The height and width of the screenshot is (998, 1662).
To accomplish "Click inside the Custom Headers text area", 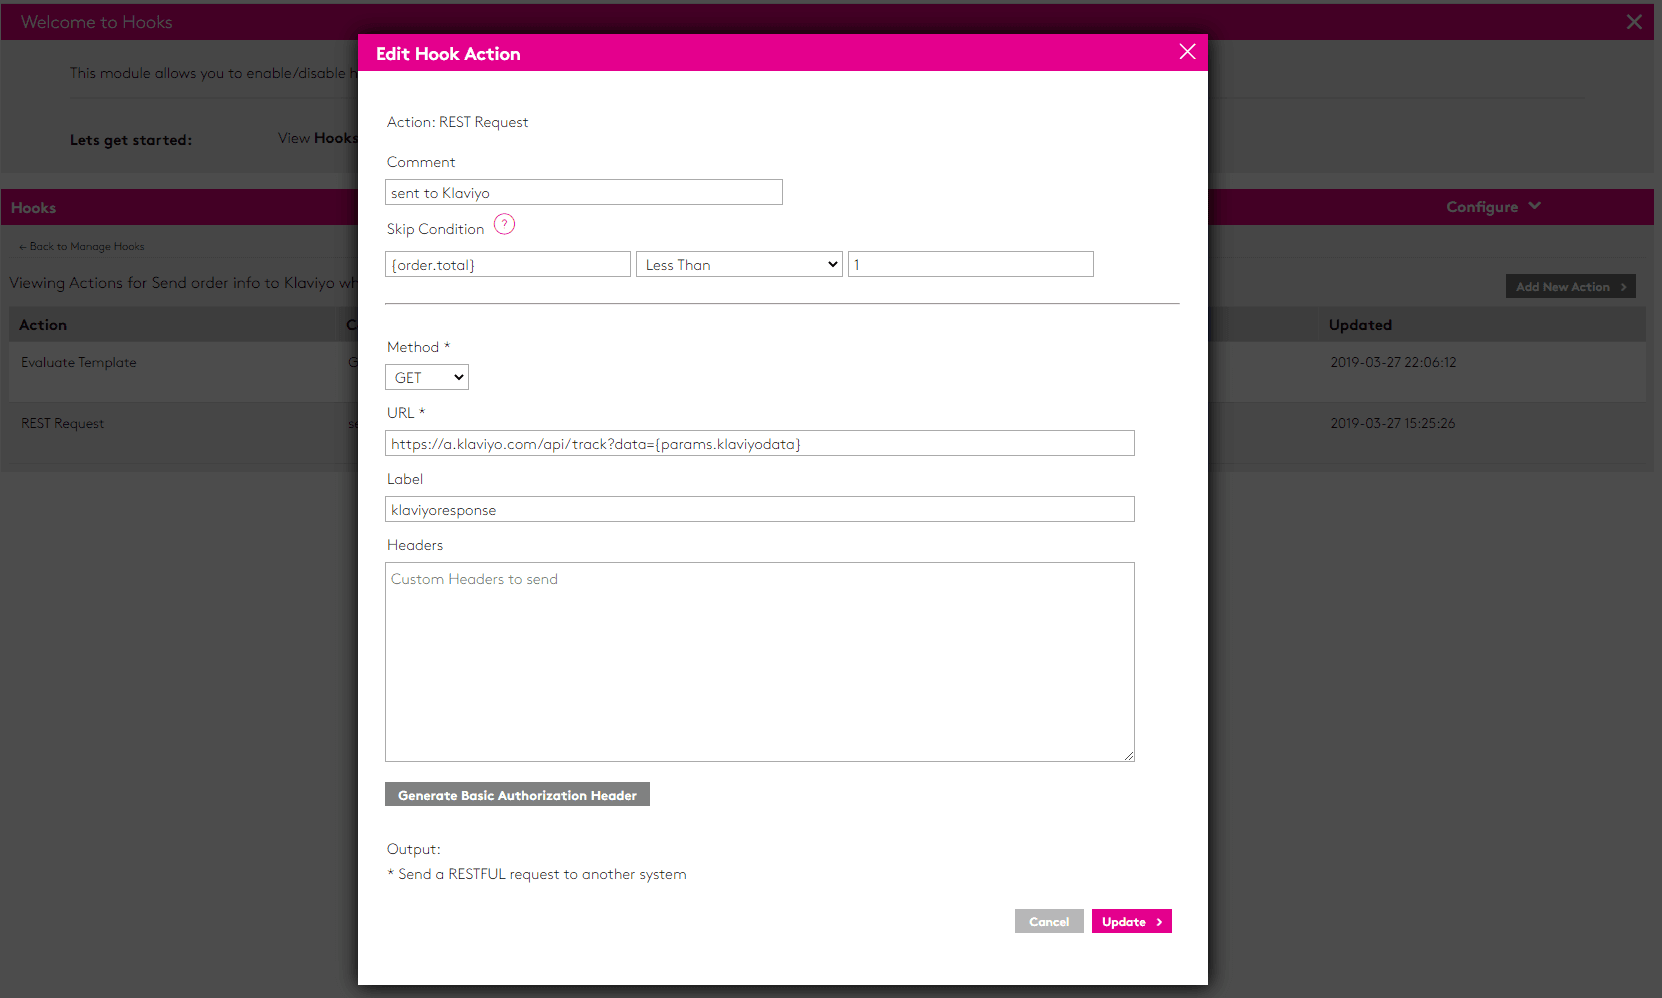I will pos(759,660).
